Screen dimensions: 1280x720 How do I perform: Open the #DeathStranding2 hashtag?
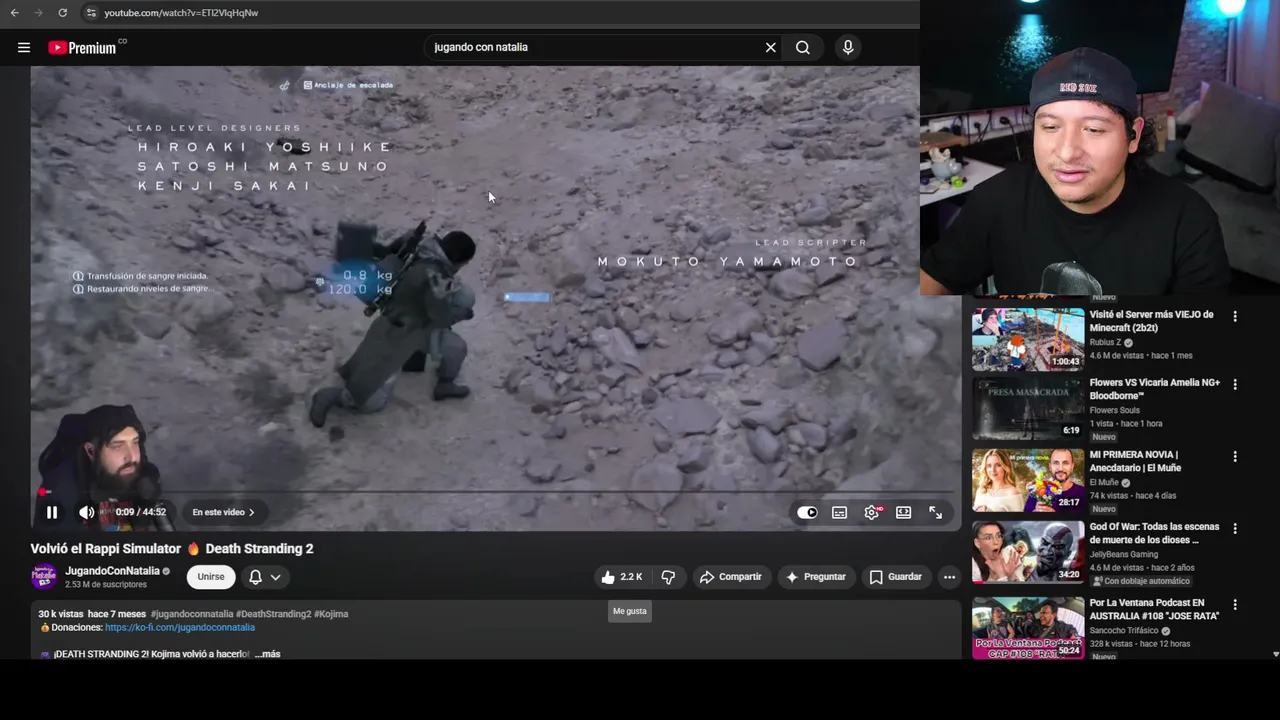pos(273,614)
